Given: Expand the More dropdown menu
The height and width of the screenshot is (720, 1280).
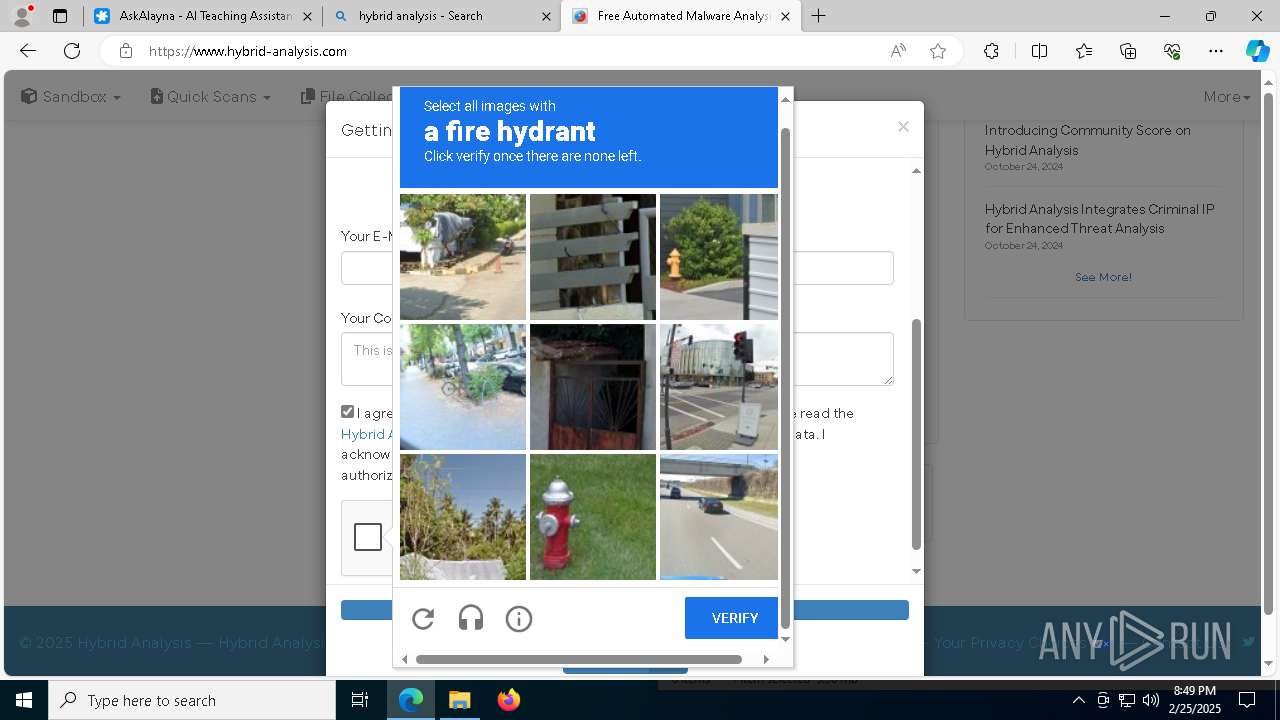Looking at the screenshot, I should [x=1227, y=96].
